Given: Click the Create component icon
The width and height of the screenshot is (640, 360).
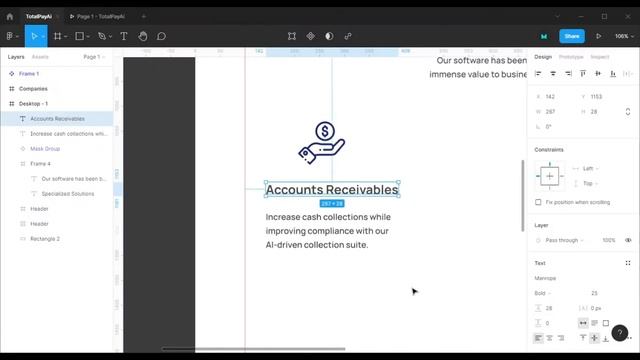Looking at the screenshot, I should tap(311, 36).
